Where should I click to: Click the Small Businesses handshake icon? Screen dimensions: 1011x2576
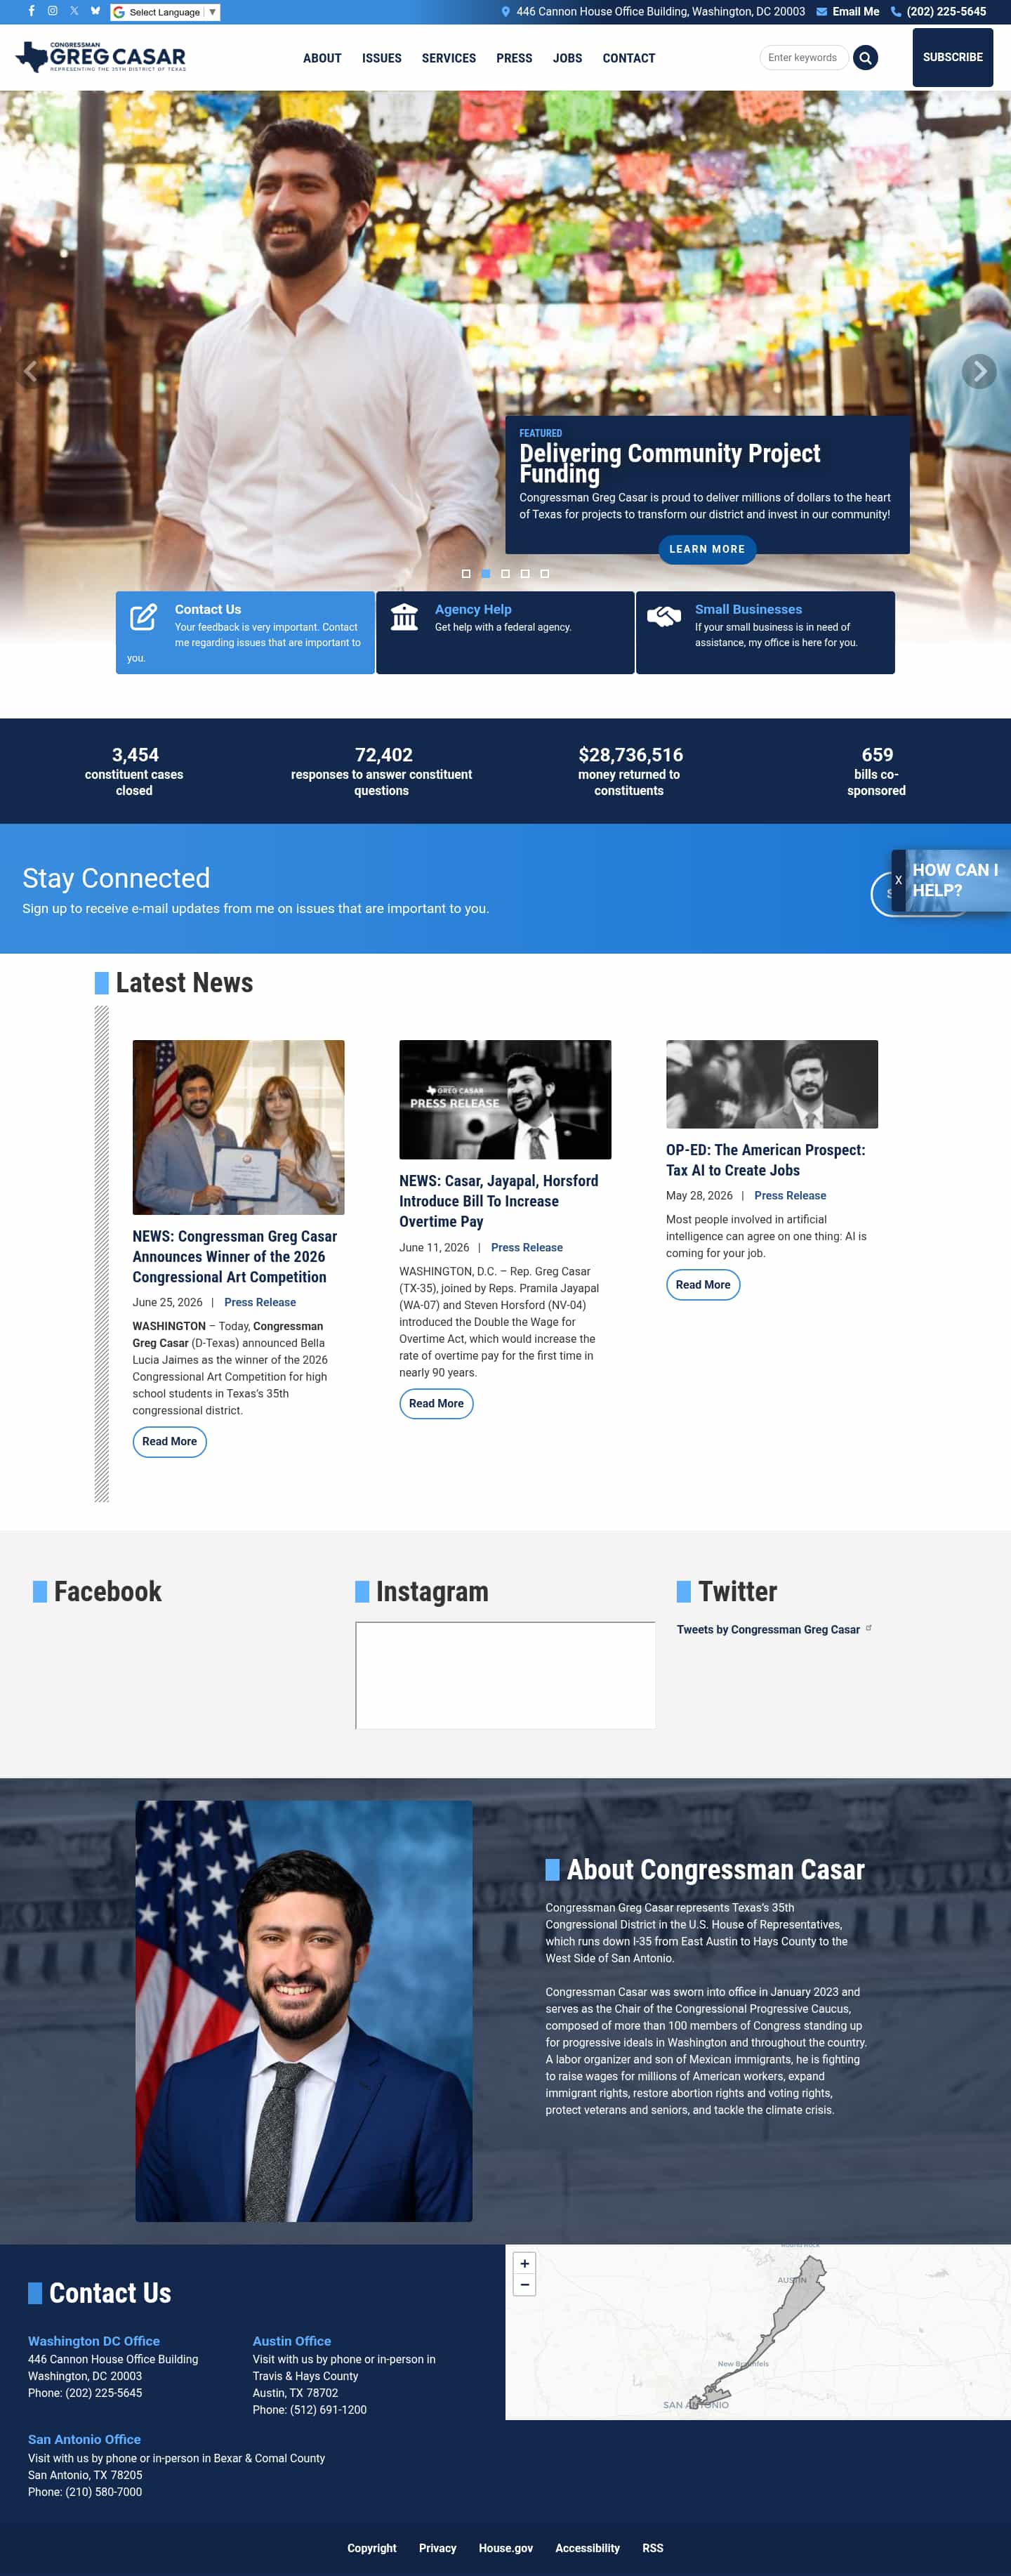tap(664, 617)
